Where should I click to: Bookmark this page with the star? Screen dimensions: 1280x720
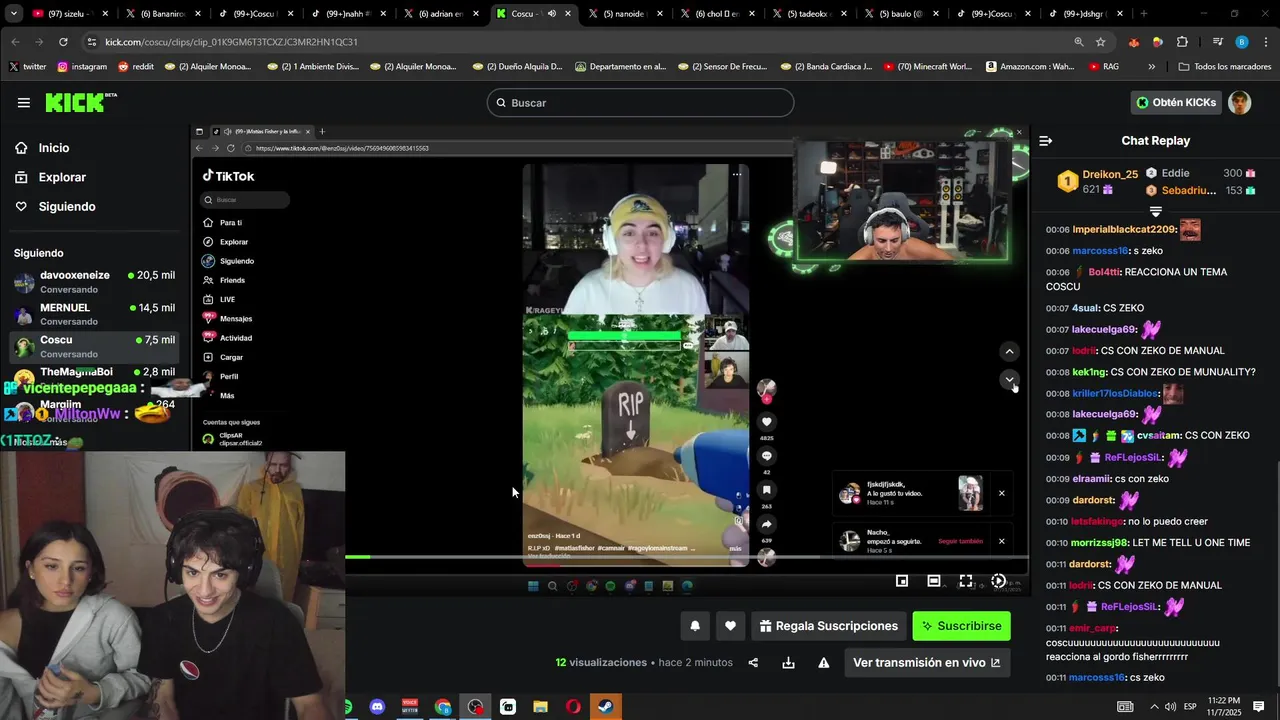point(1101,42)
